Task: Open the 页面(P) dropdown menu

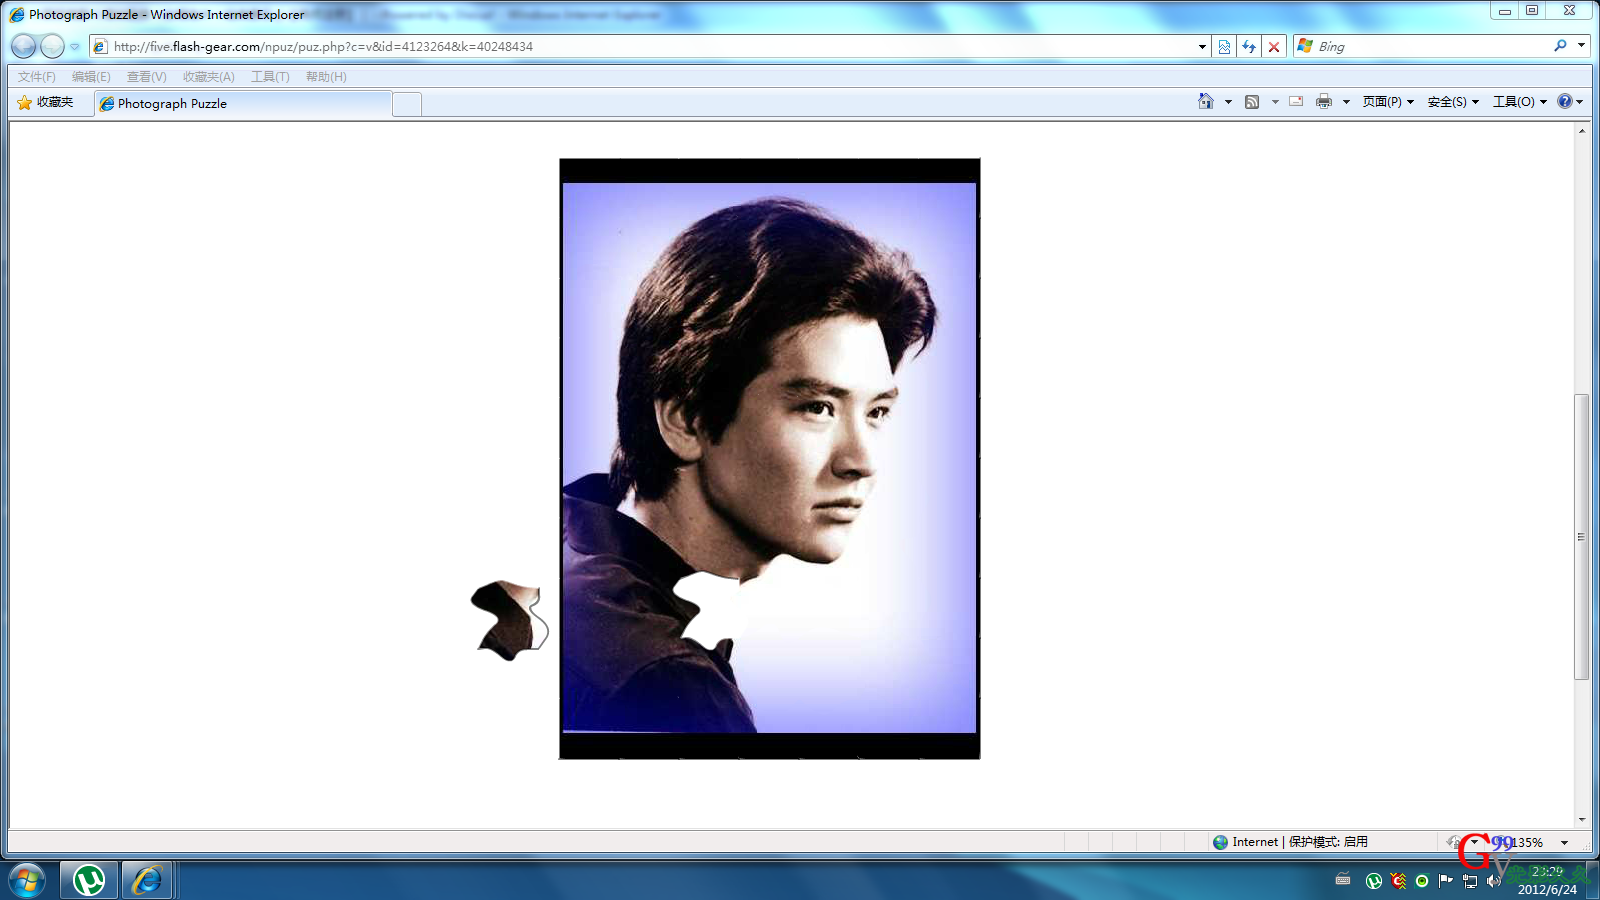Action: [1388, 102]
